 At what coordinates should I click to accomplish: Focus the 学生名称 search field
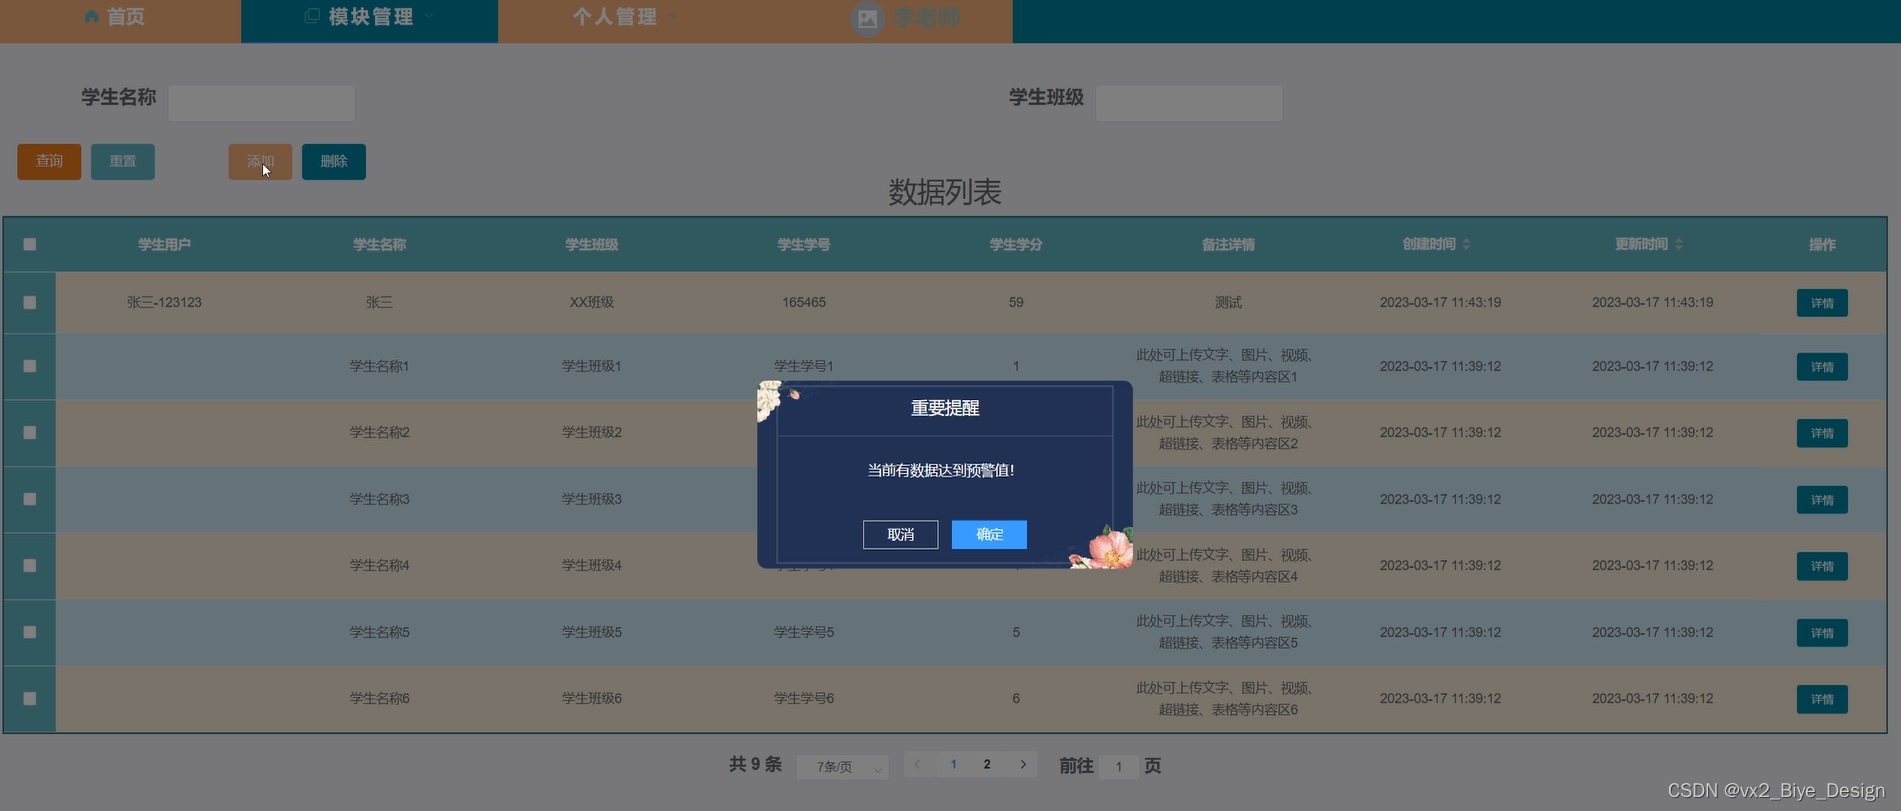click(x=261, y=103)
